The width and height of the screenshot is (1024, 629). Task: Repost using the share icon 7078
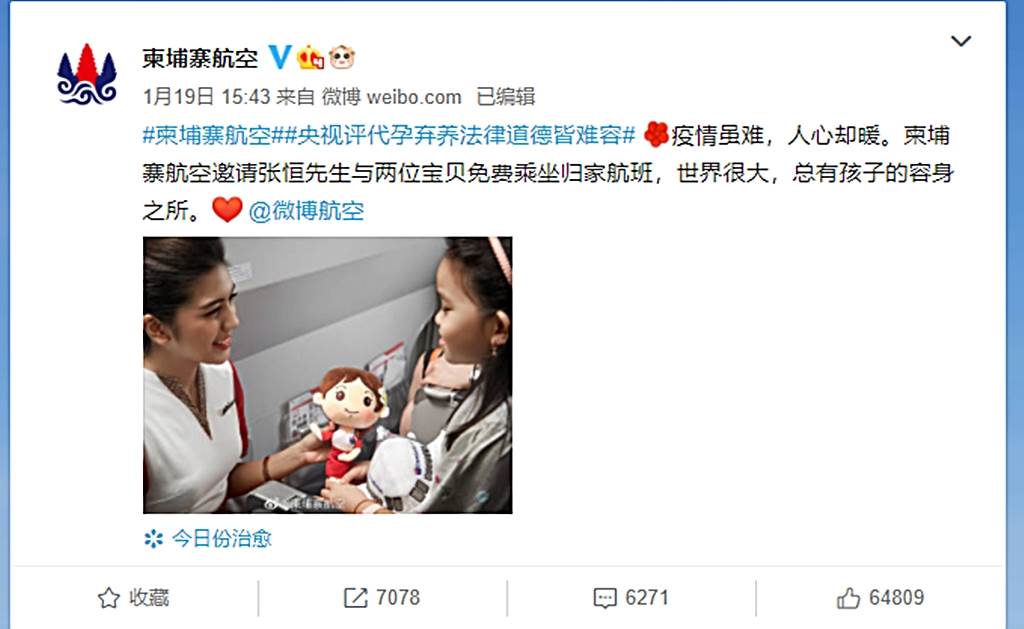tap(382, 598)
